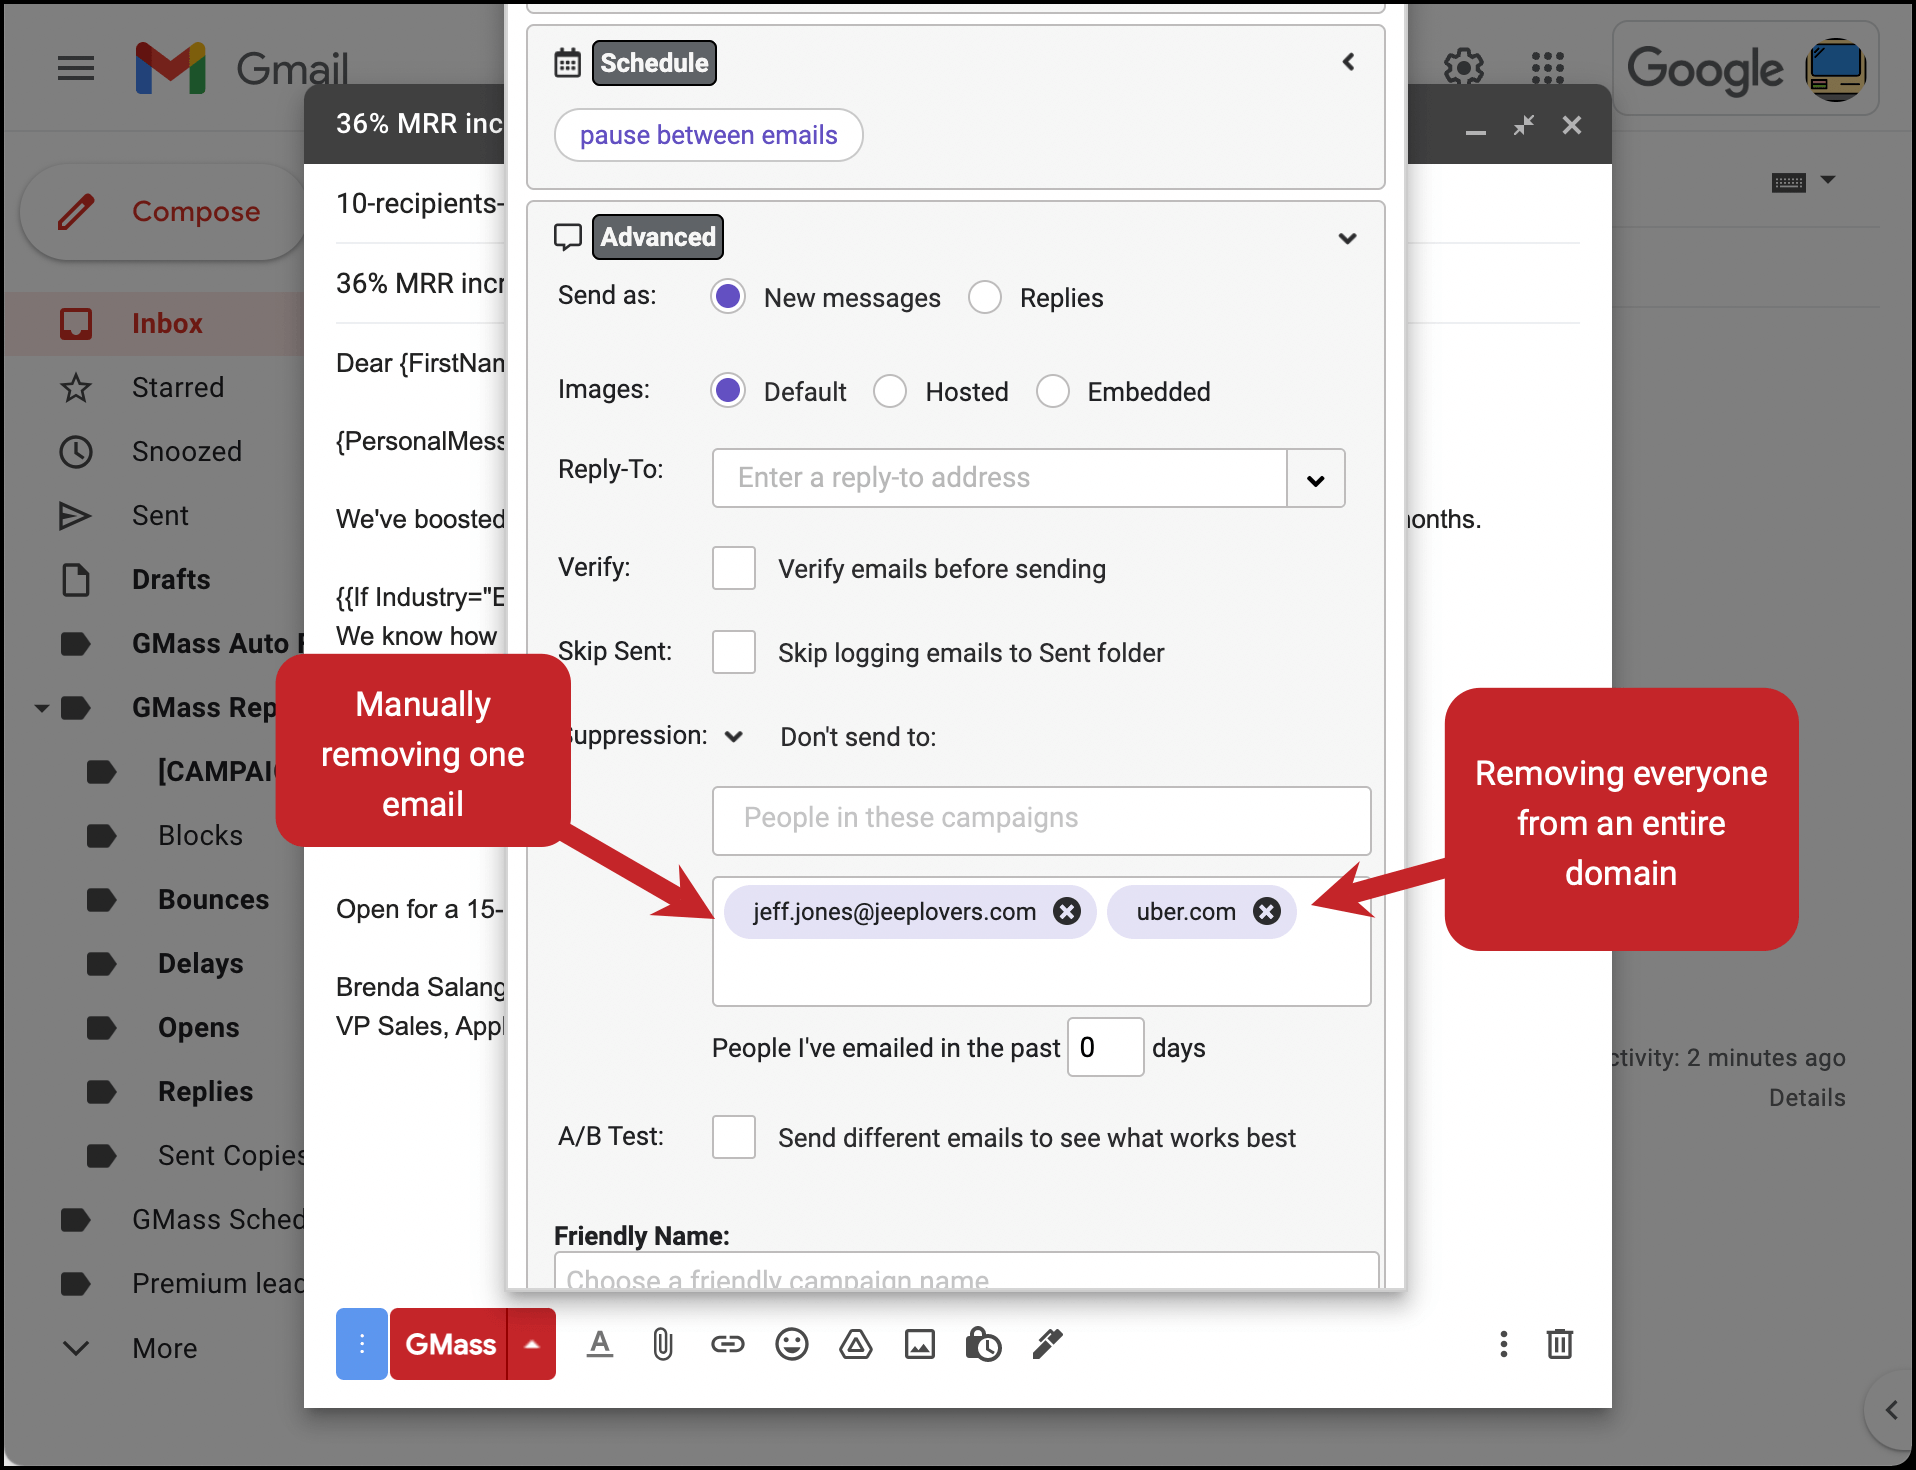Insert a photo icon

[x=919, y=1344]
